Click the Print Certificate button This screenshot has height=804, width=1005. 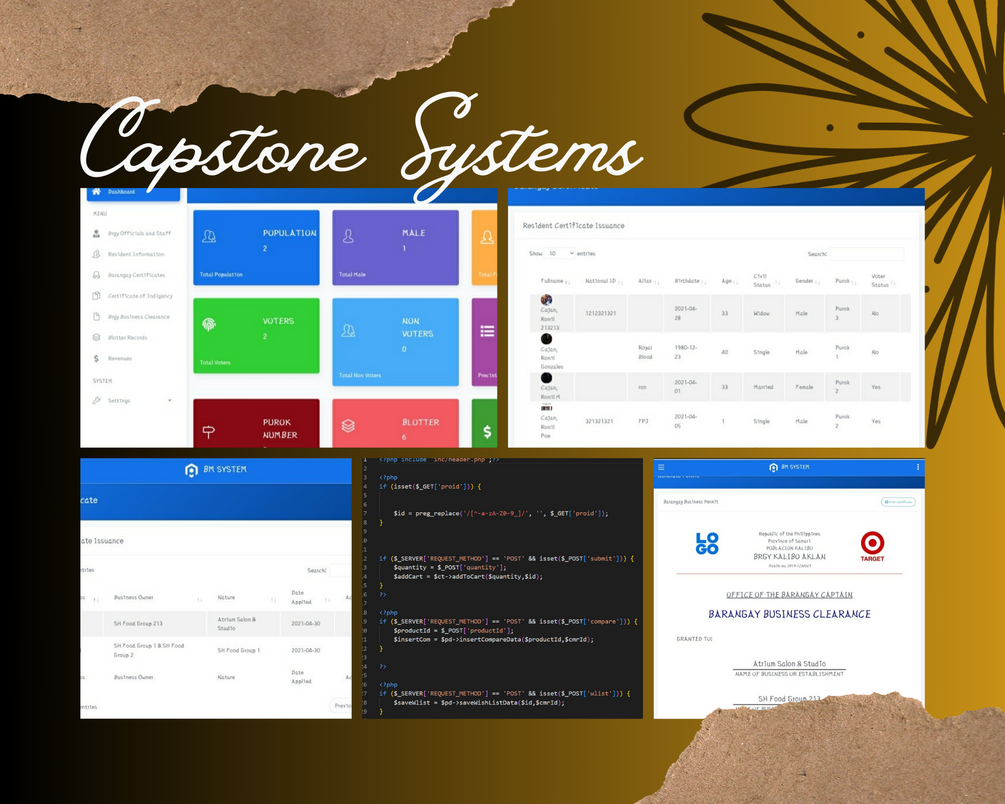click(x=898, y=502)
